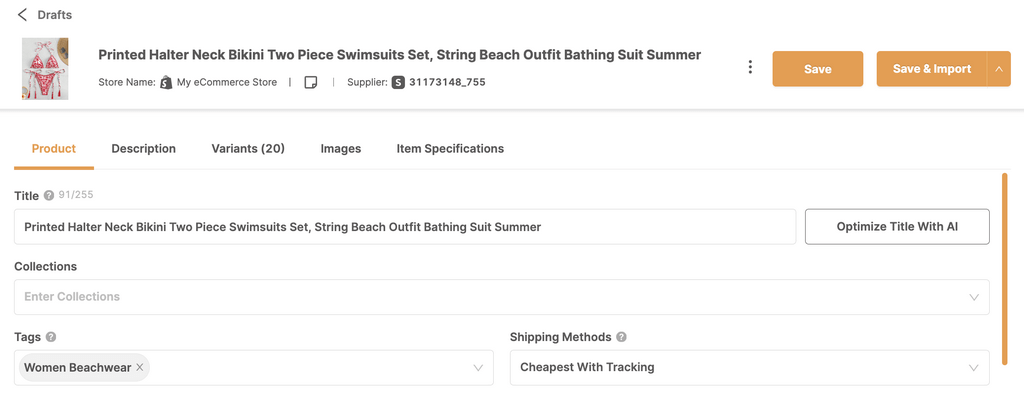This screenshot has width=1024, height=399.
Task: Go back using the Drafts arrow
Action: [x=23, y=14]
